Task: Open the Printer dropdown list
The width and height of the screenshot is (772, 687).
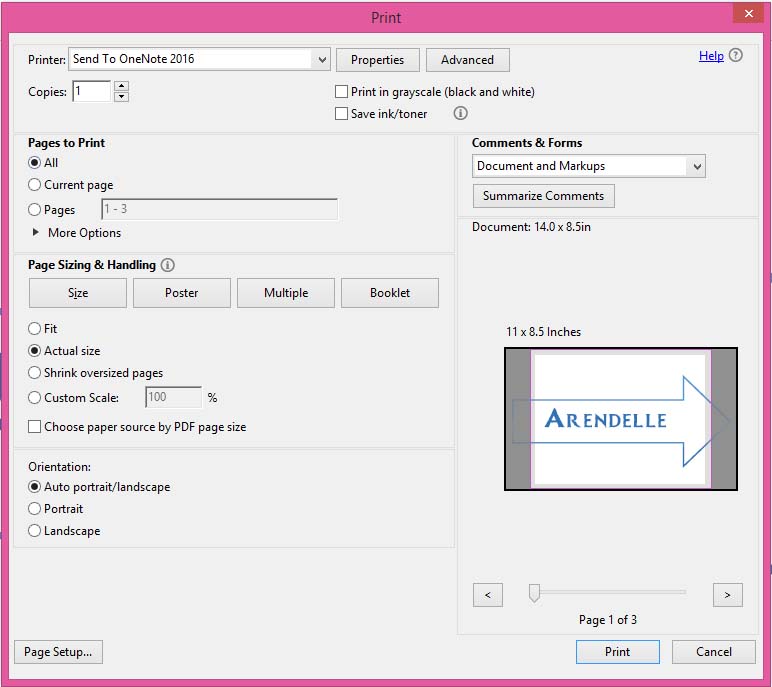Action: click(x=322, y=60)
